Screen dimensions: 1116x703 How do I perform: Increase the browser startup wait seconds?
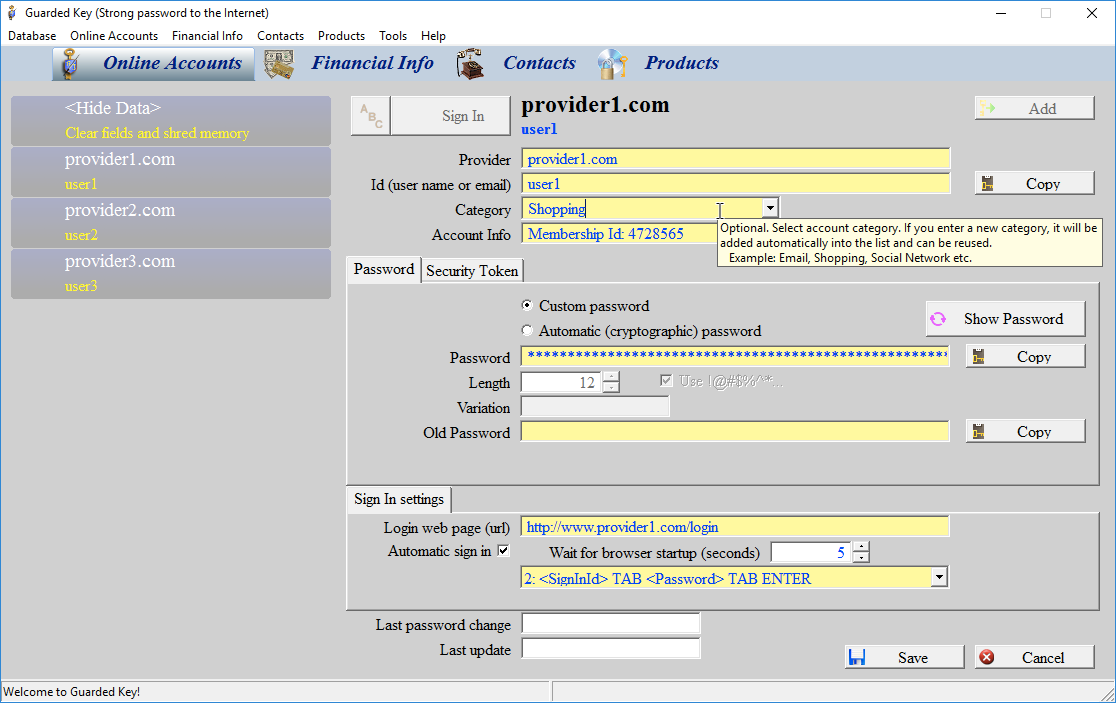pos(861,546)
